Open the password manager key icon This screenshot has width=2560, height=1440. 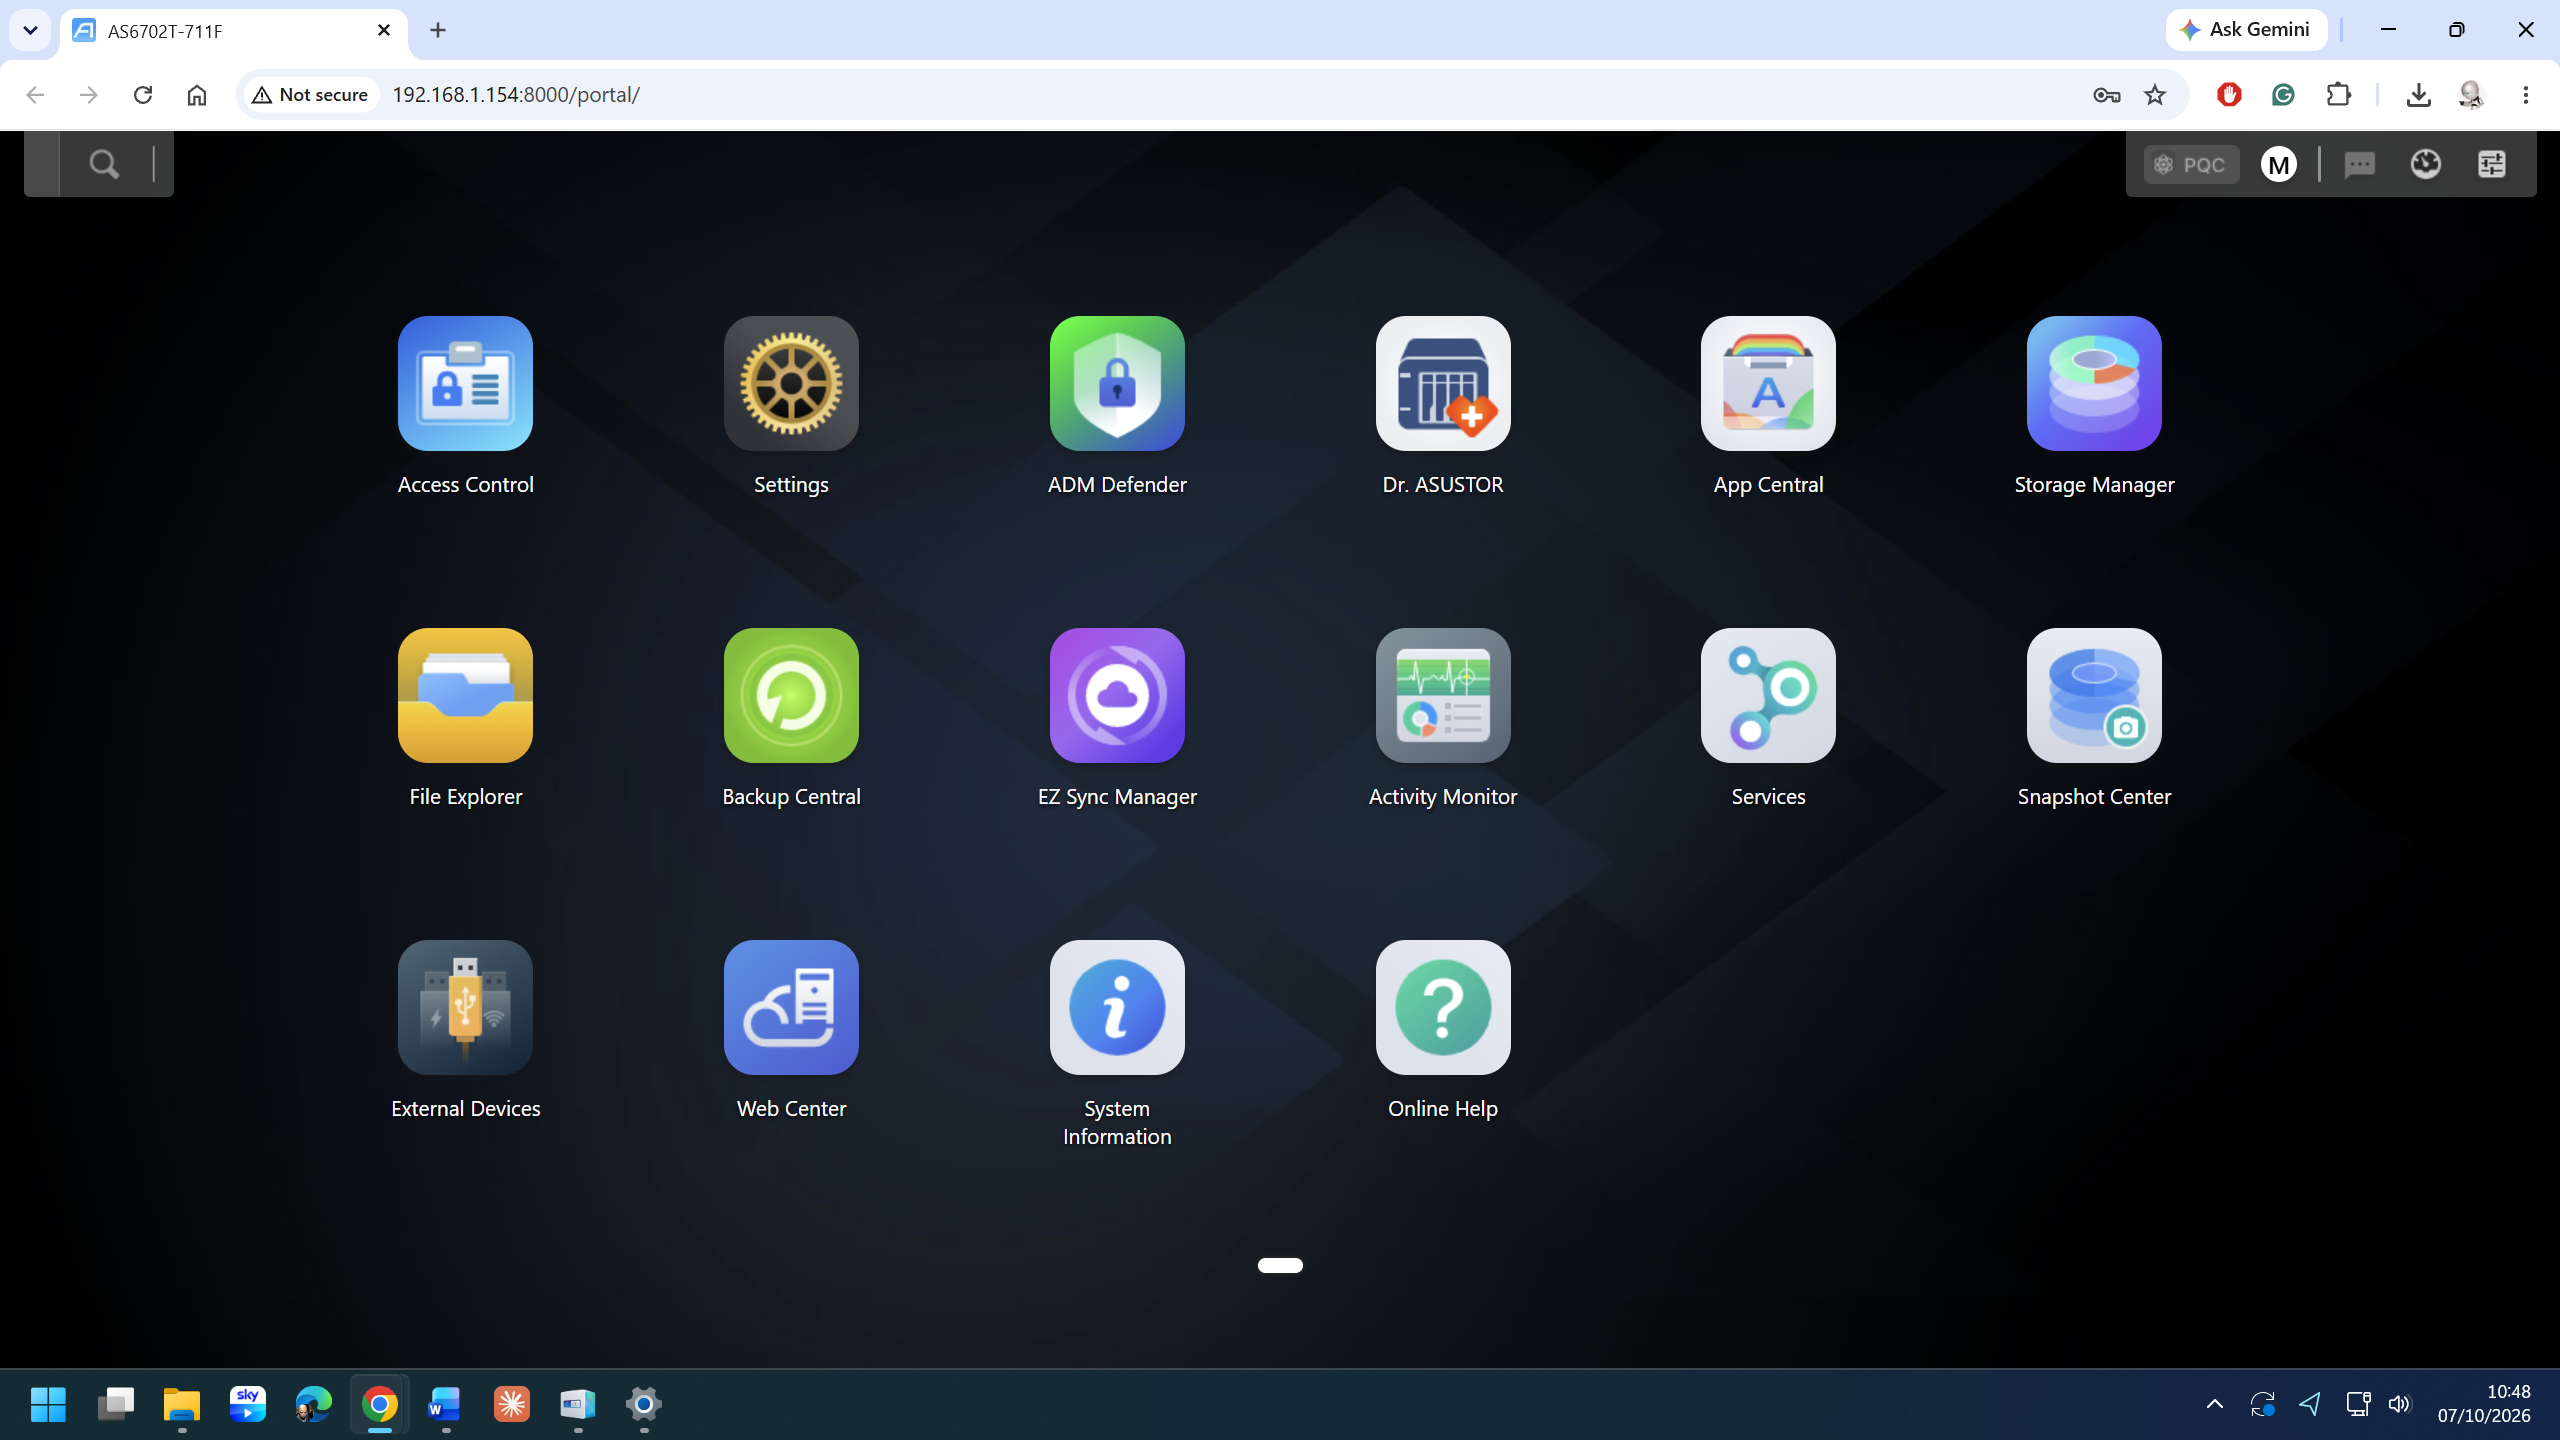2106,95
